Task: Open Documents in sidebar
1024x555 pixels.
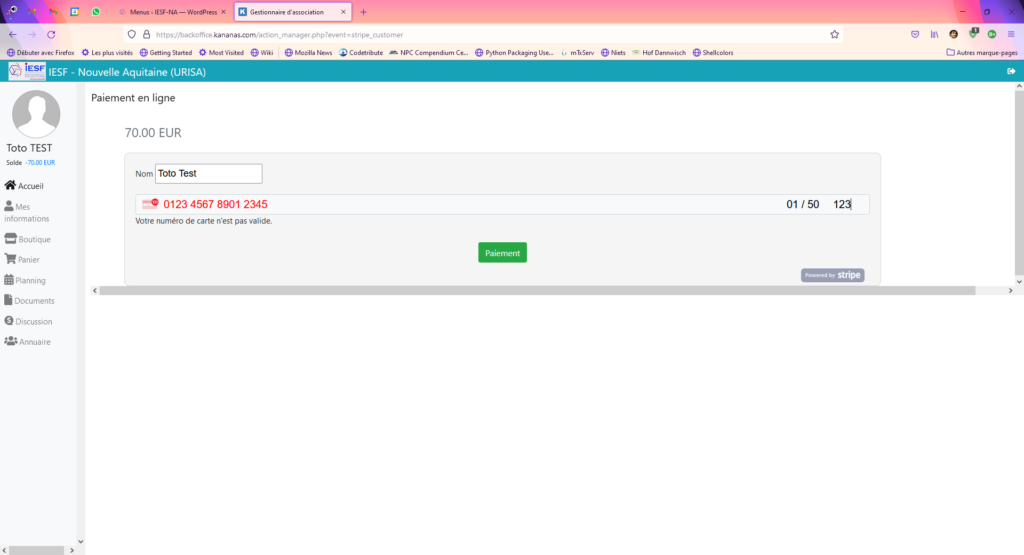Action: pos(29,300)
